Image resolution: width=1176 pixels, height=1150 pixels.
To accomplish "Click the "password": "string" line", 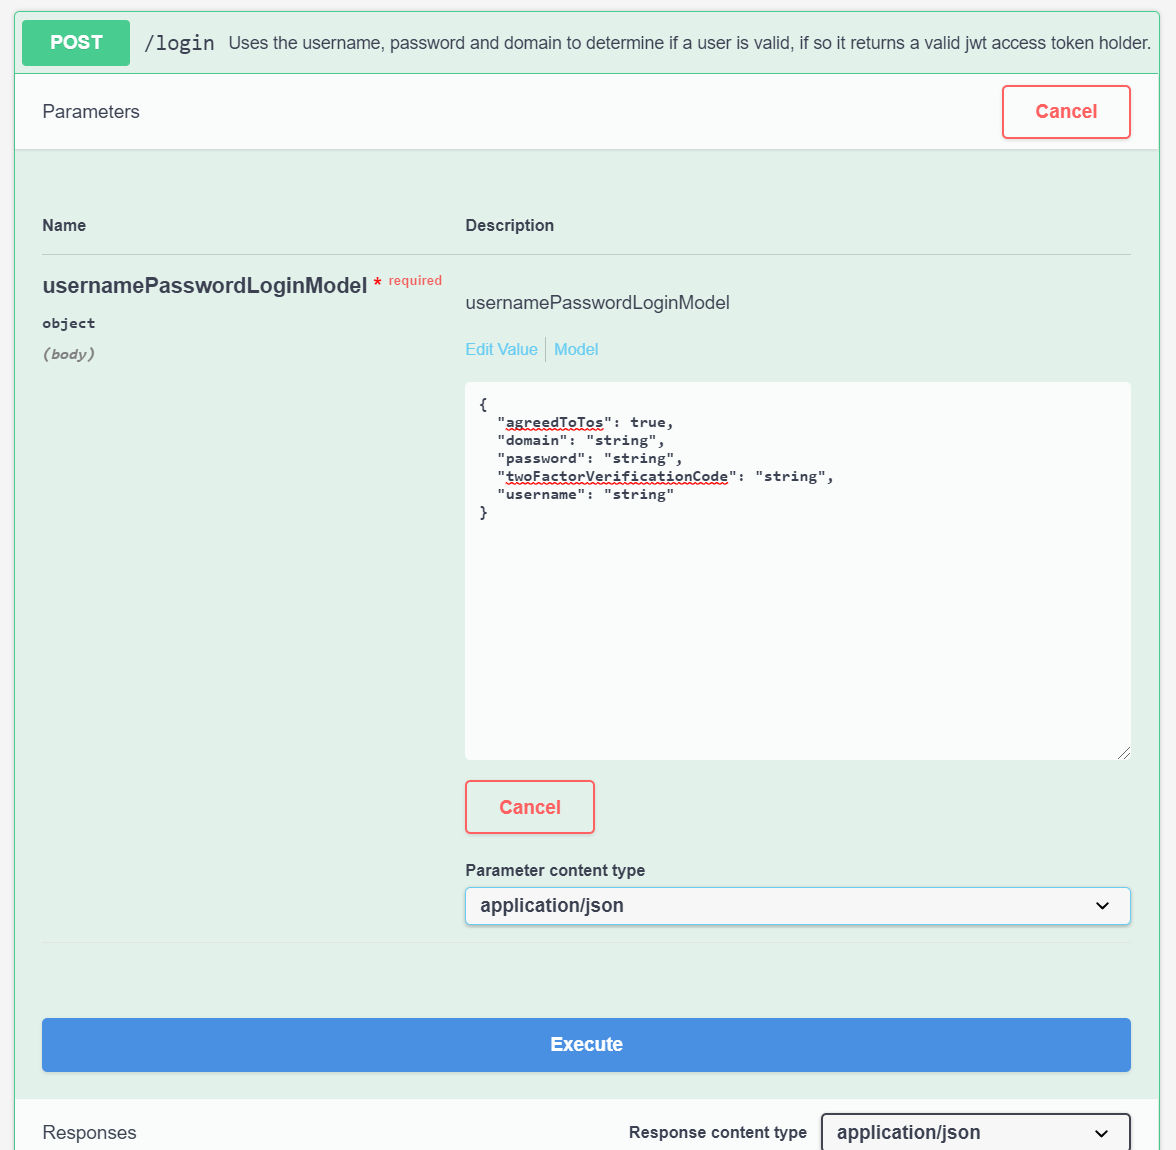I will point(590,458).
